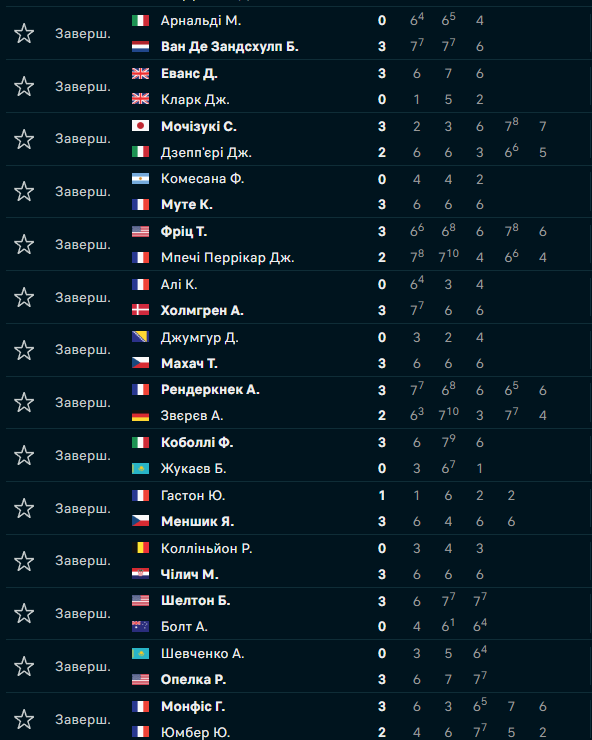The image size is (592, 740).
Task: Mark Комесана vs Муте match as favorite
Action: coord(24,192)
